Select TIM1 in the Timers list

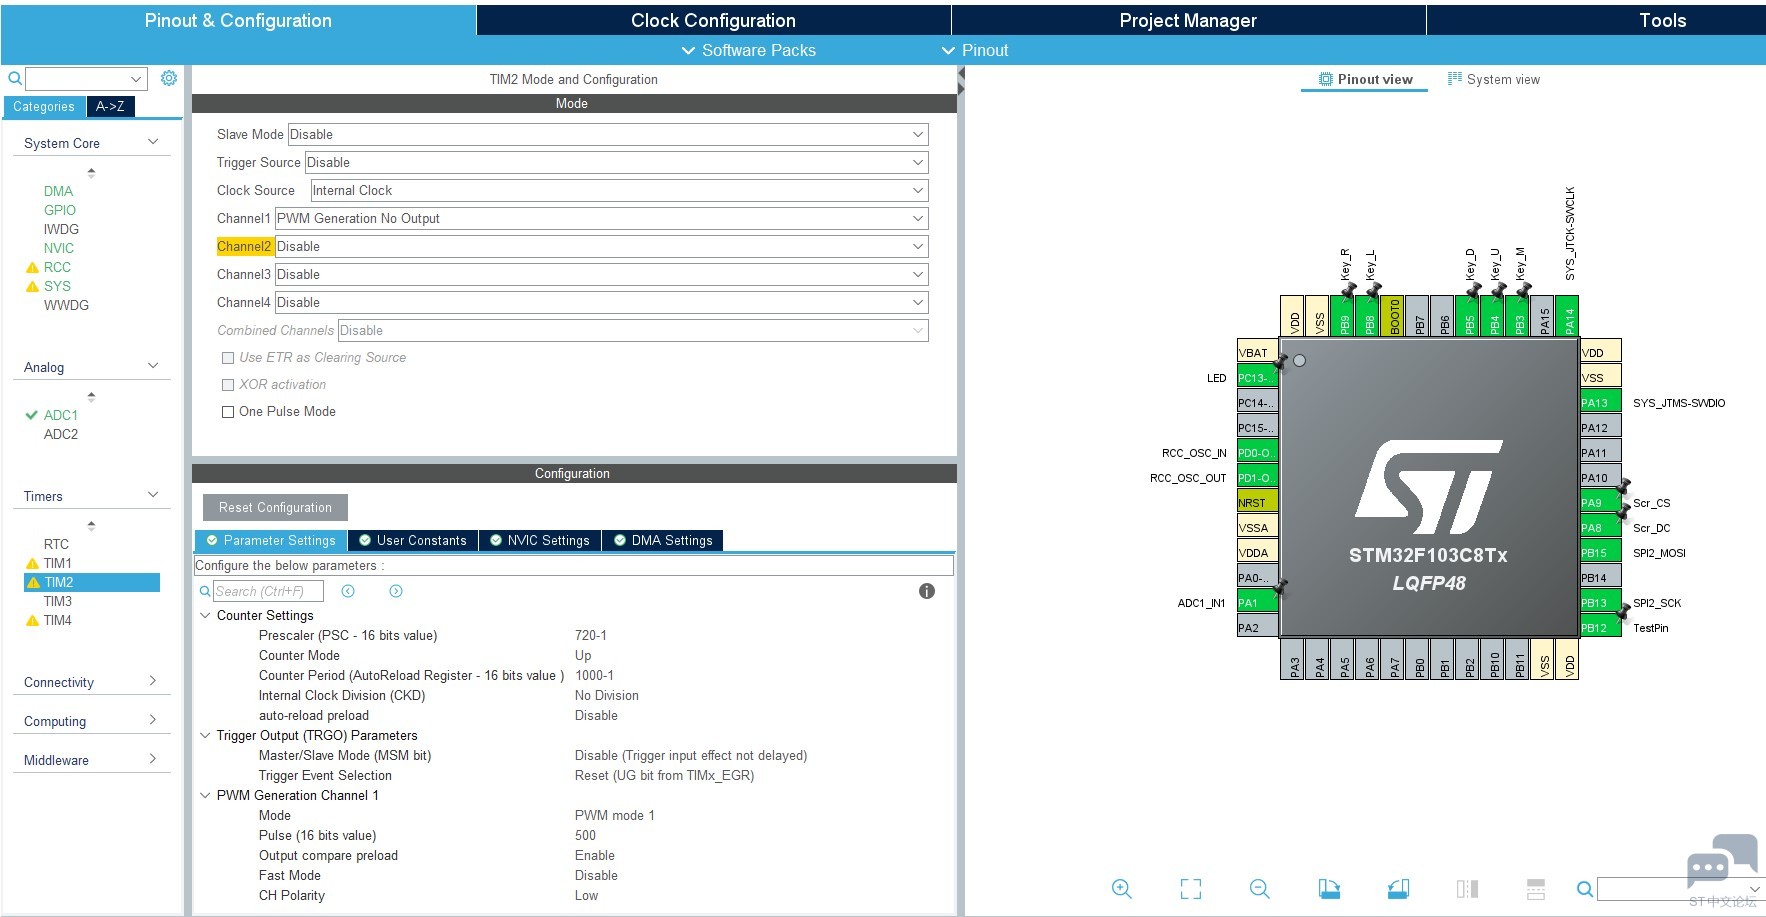click(57, 563)
